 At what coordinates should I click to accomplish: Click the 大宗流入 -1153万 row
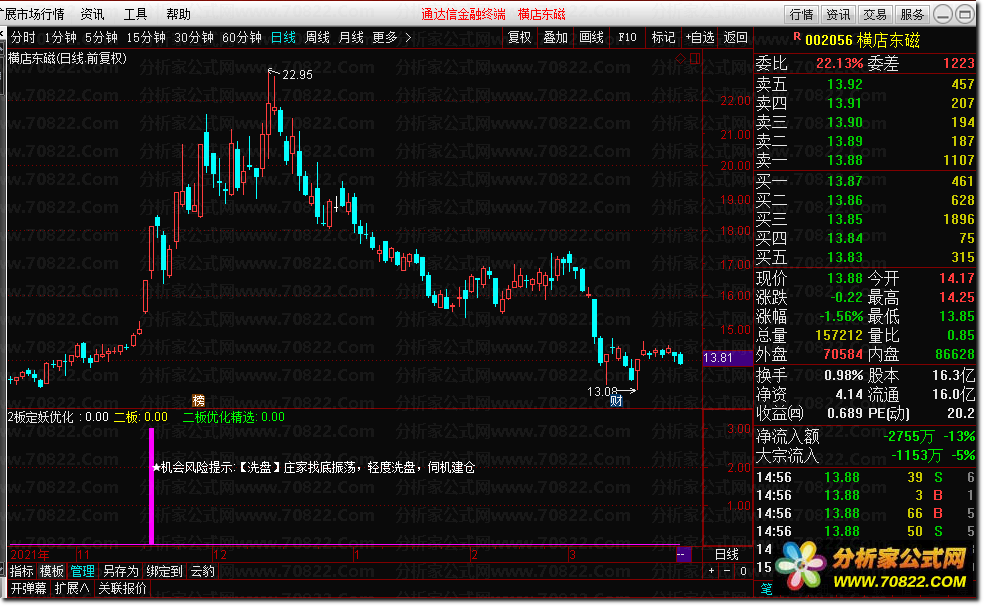click(865, 455)
